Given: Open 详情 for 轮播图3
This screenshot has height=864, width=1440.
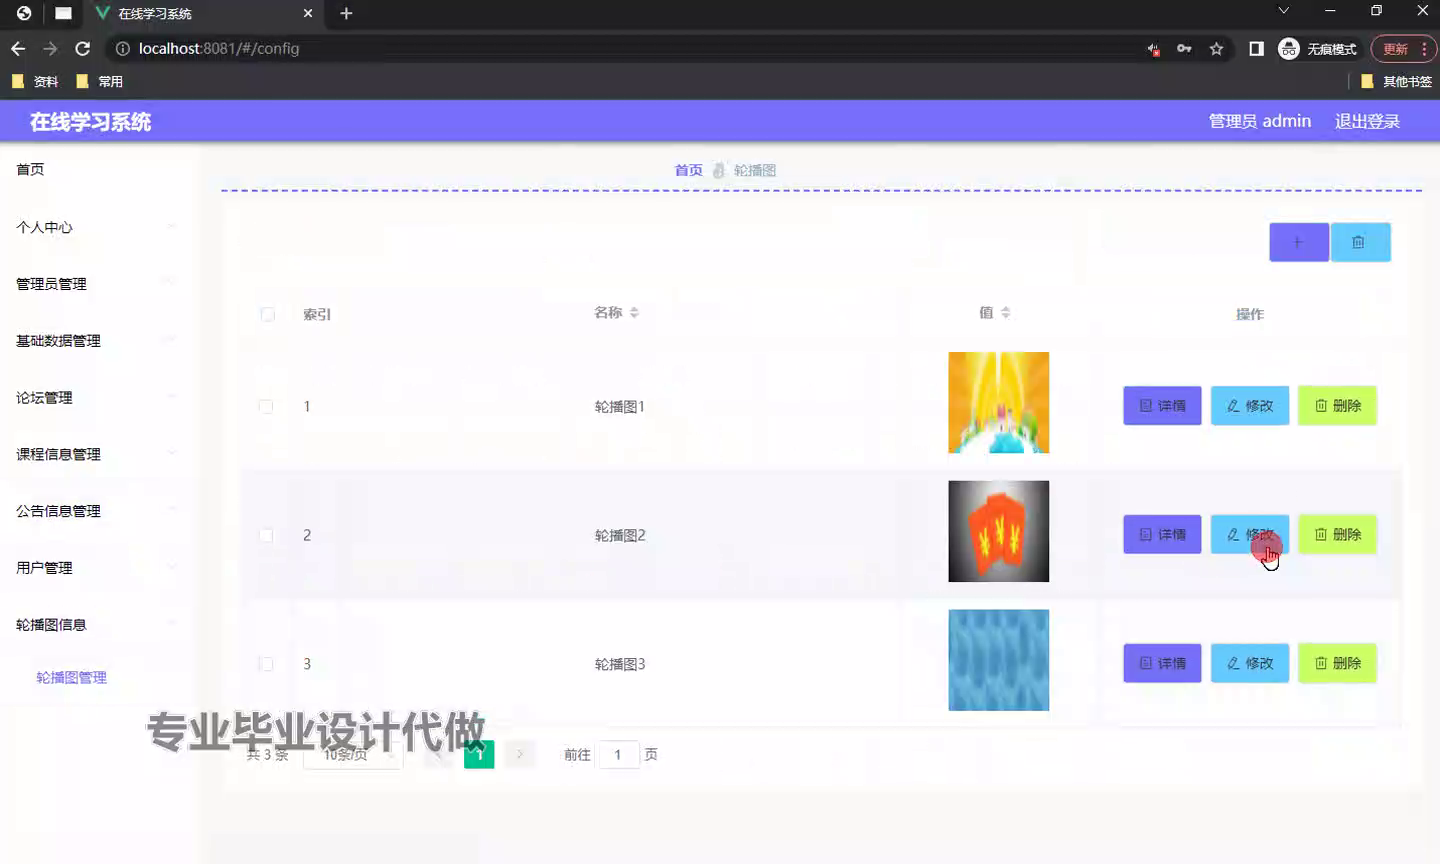Looking at the screenshot, I should [x=1162, y=664].
